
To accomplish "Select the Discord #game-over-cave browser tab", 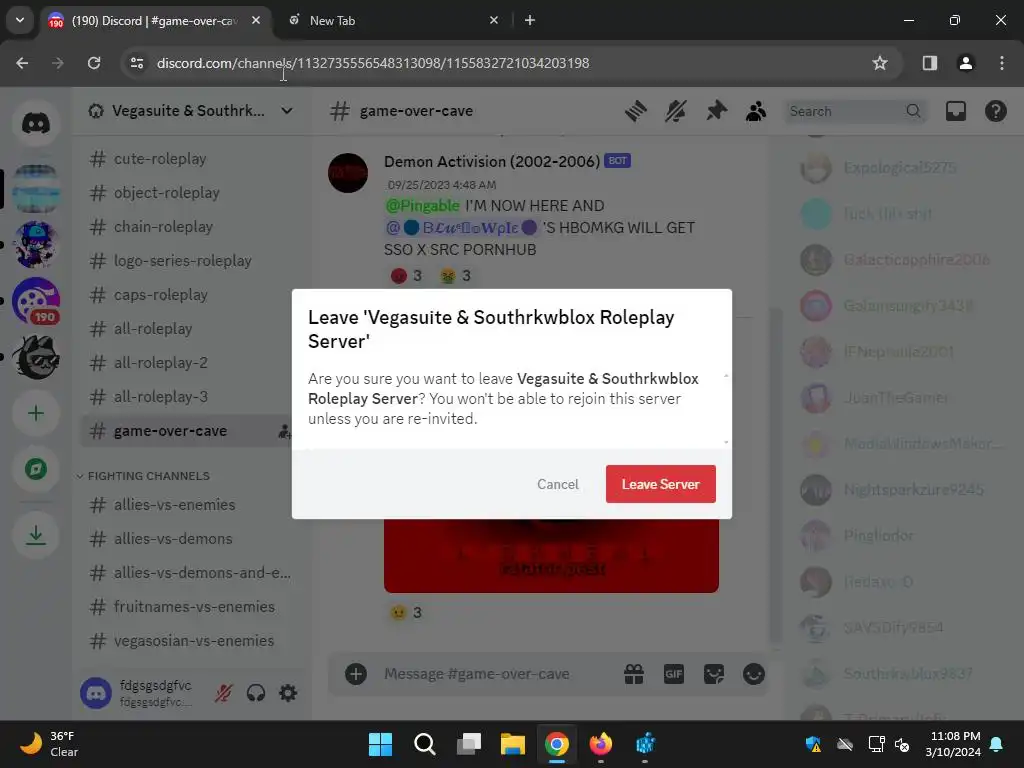I will click(x=155, y=21).
